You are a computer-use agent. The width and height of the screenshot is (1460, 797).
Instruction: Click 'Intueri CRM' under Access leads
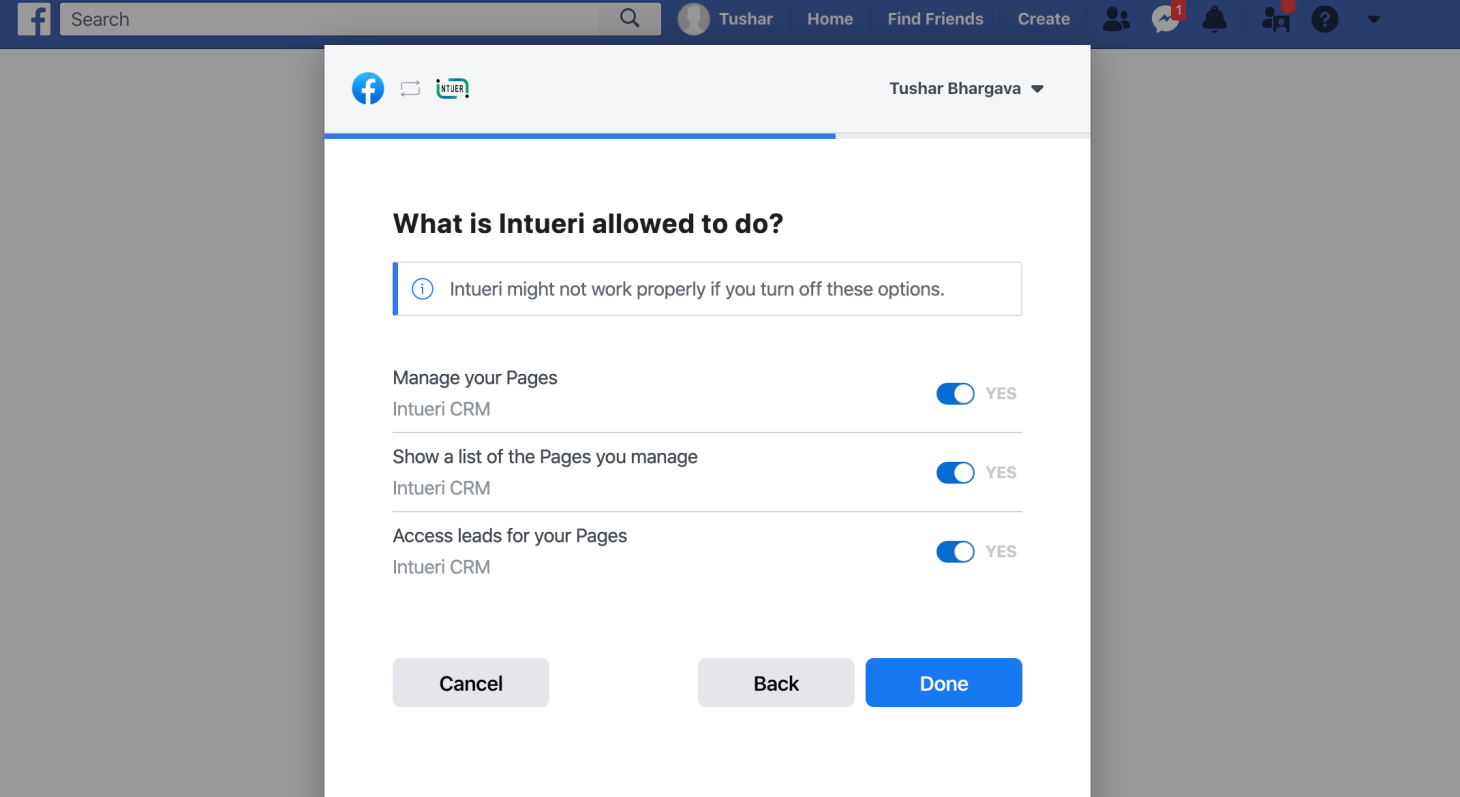click(x=441, y=567)
